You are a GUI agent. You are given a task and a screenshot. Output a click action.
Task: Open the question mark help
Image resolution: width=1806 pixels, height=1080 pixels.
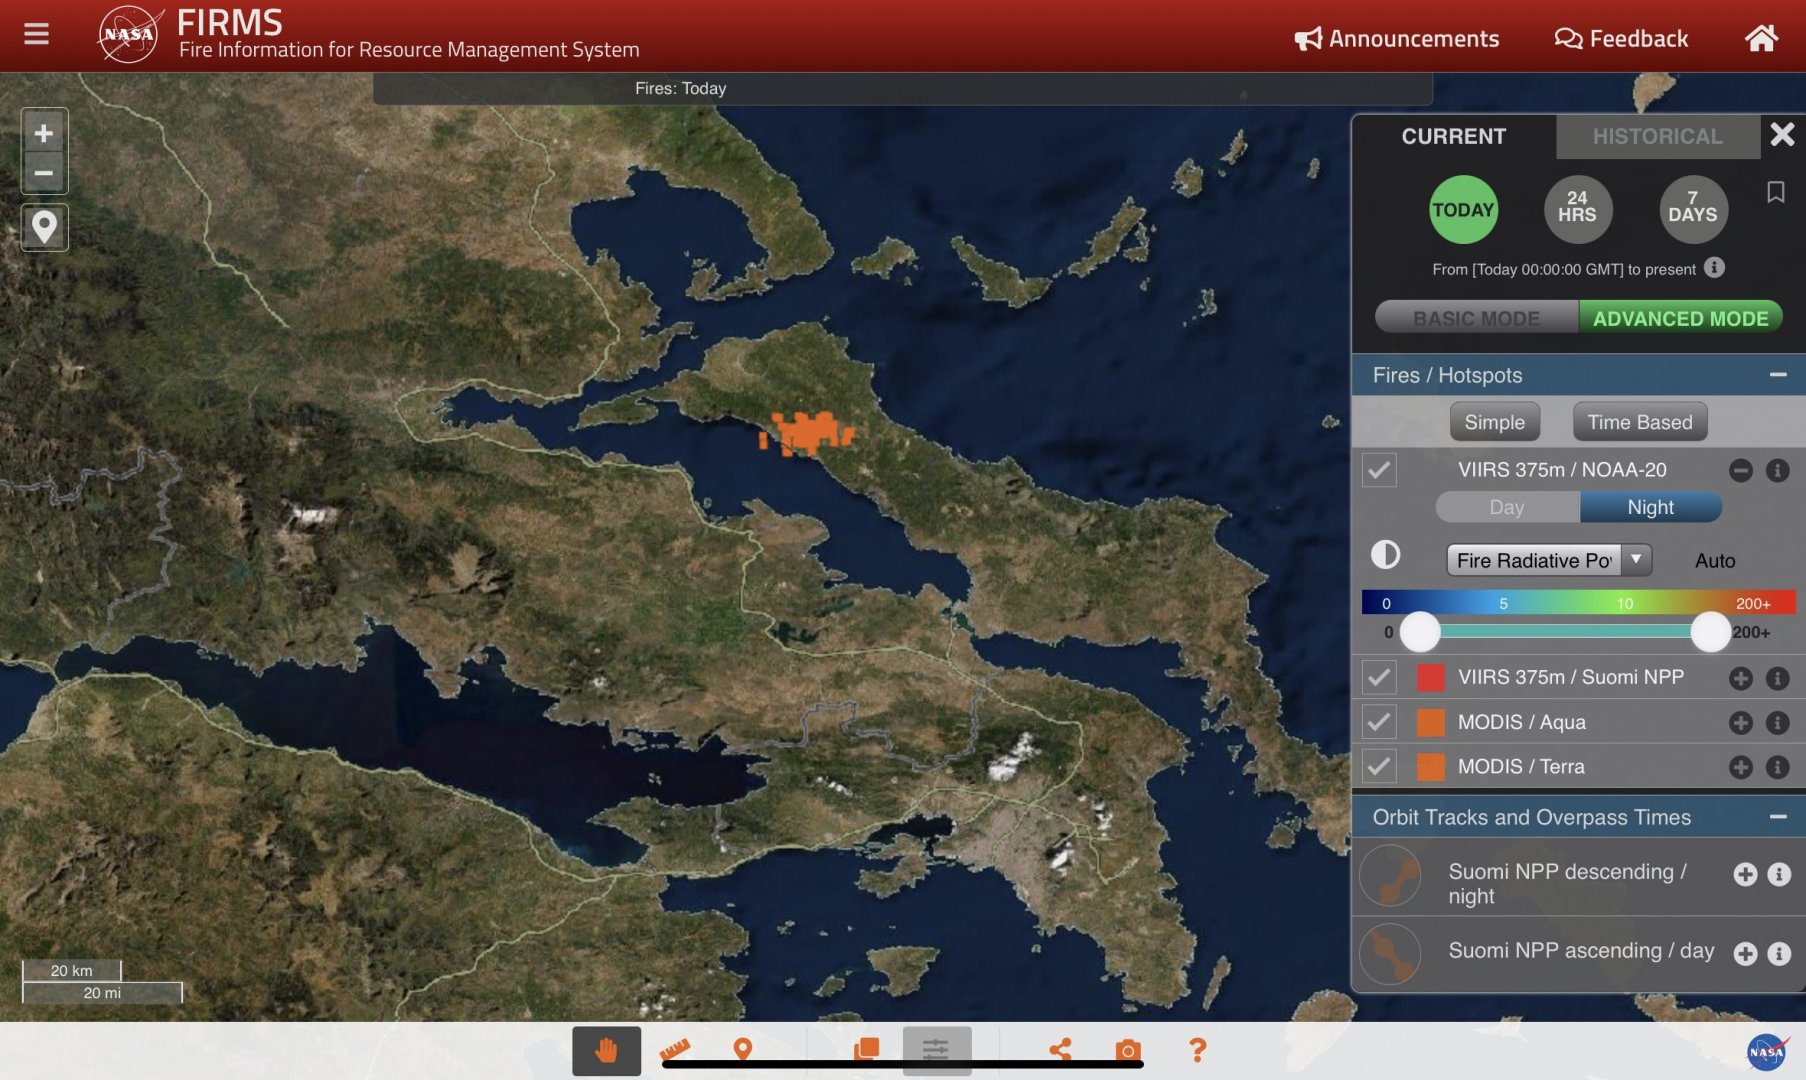[1197, 1049]
